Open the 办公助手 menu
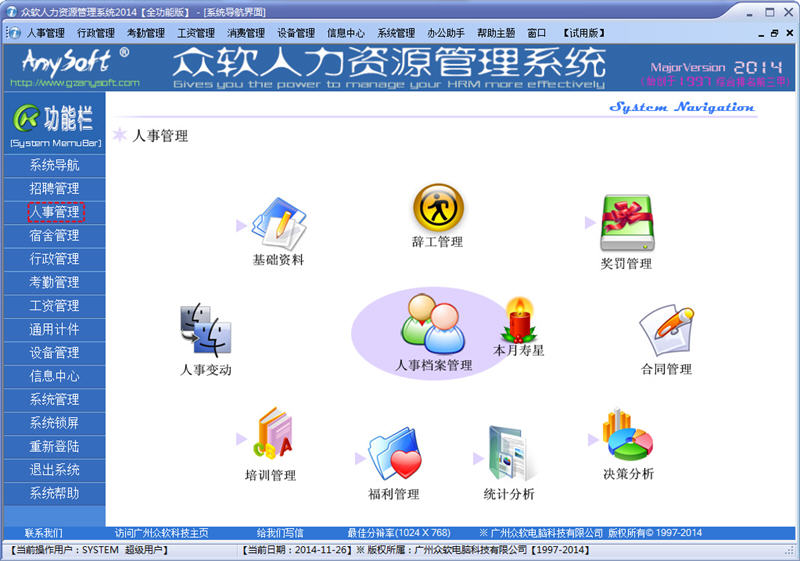Viewport: 800px width, 561px height. click(446, 34)
